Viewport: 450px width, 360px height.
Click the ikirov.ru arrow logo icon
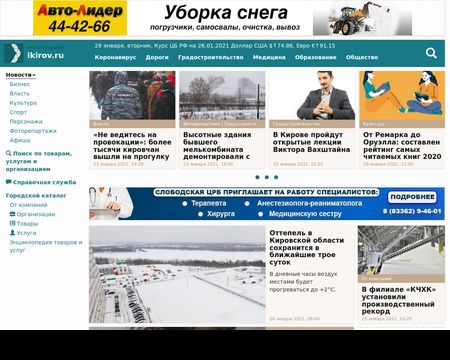14,53
